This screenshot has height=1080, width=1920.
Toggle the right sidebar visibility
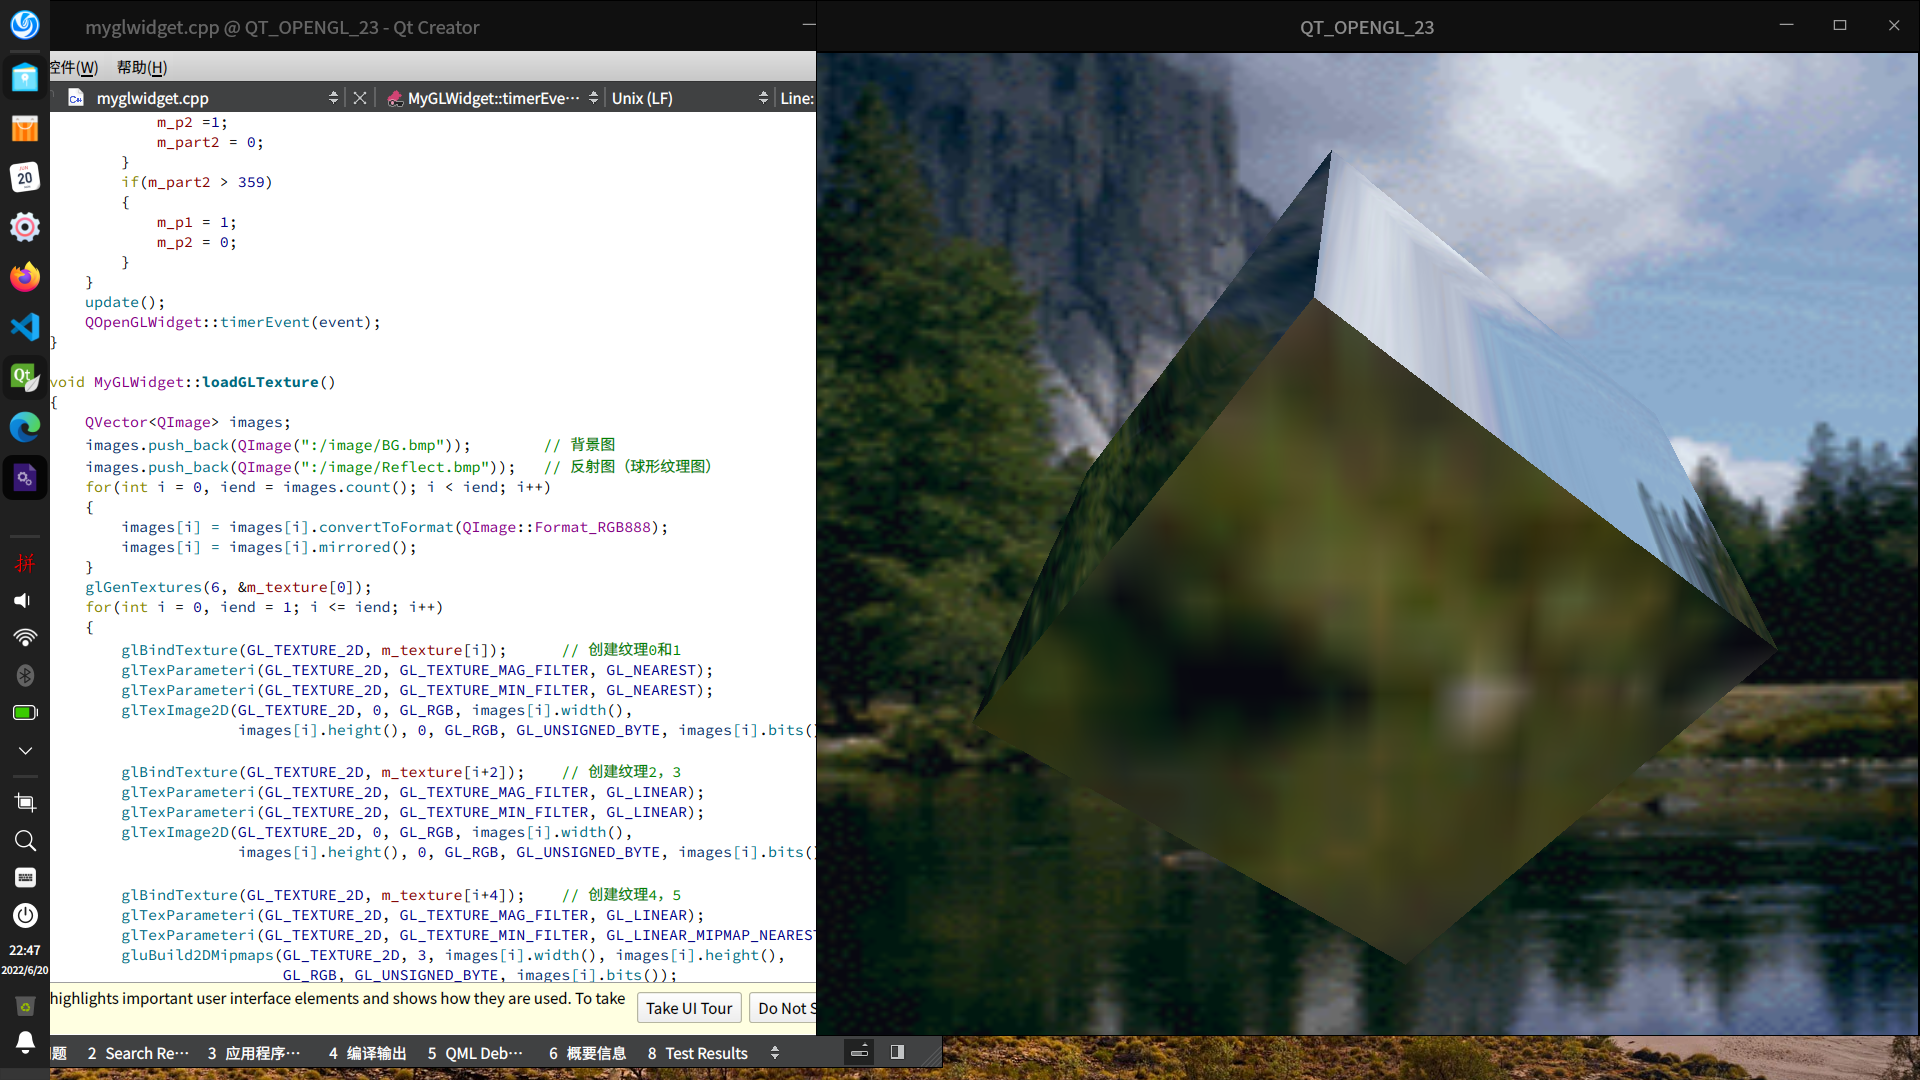click(x=897, y=1052)
